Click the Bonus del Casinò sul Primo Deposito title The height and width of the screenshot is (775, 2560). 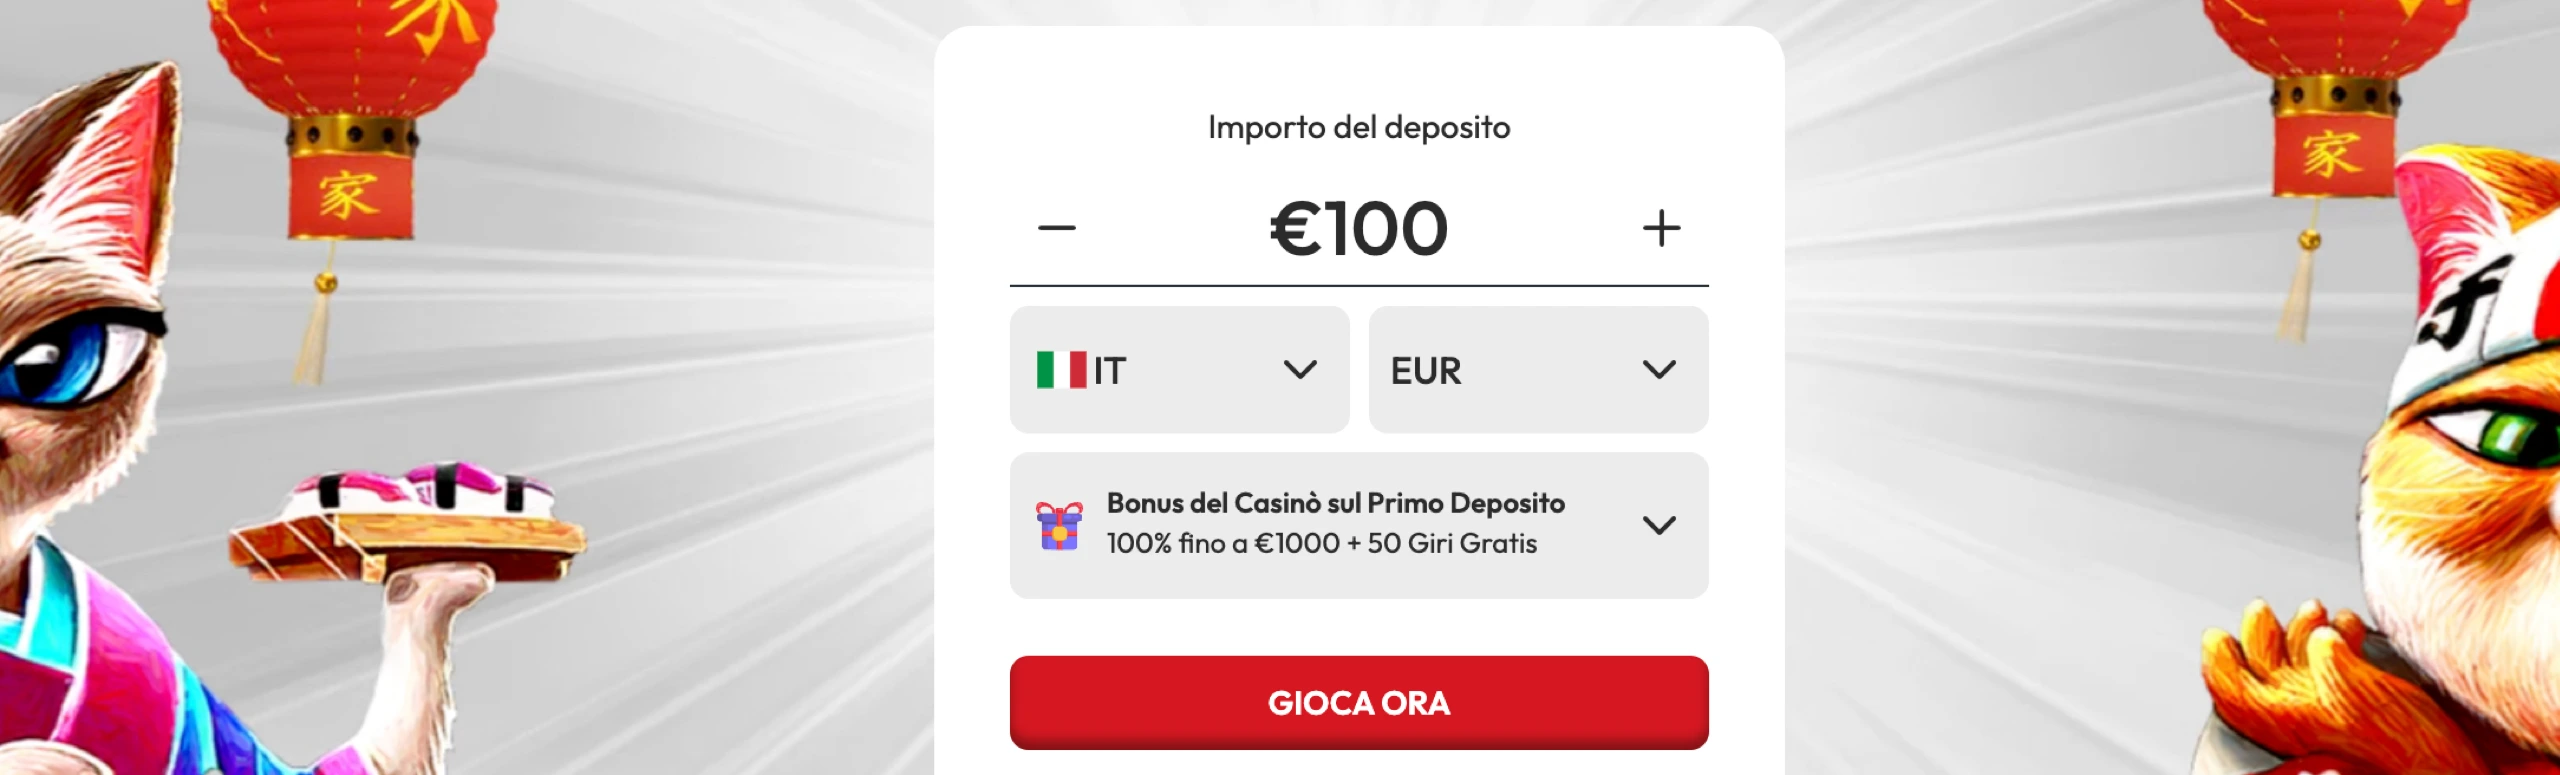coord(1335,503)
